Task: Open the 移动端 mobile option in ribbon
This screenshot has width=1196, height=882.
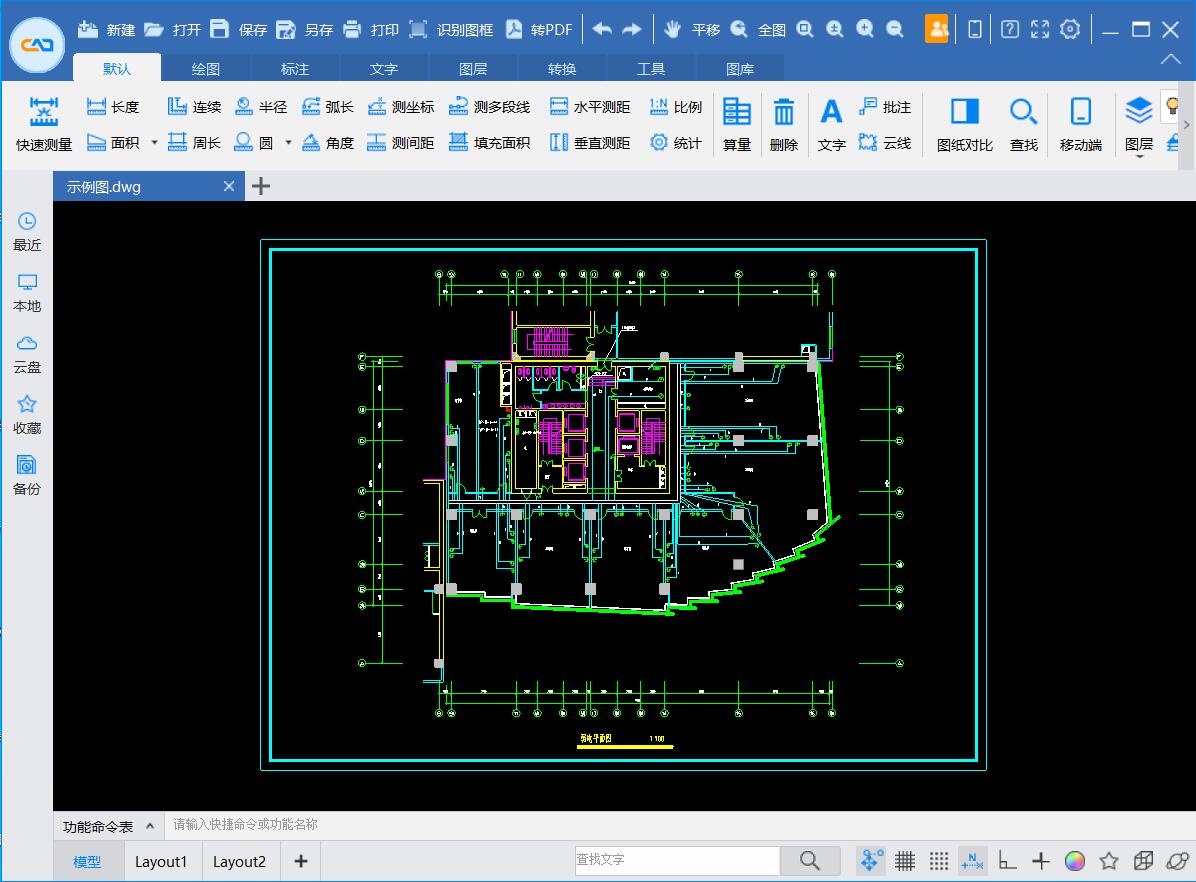Action: click(x=1081, y=124)
